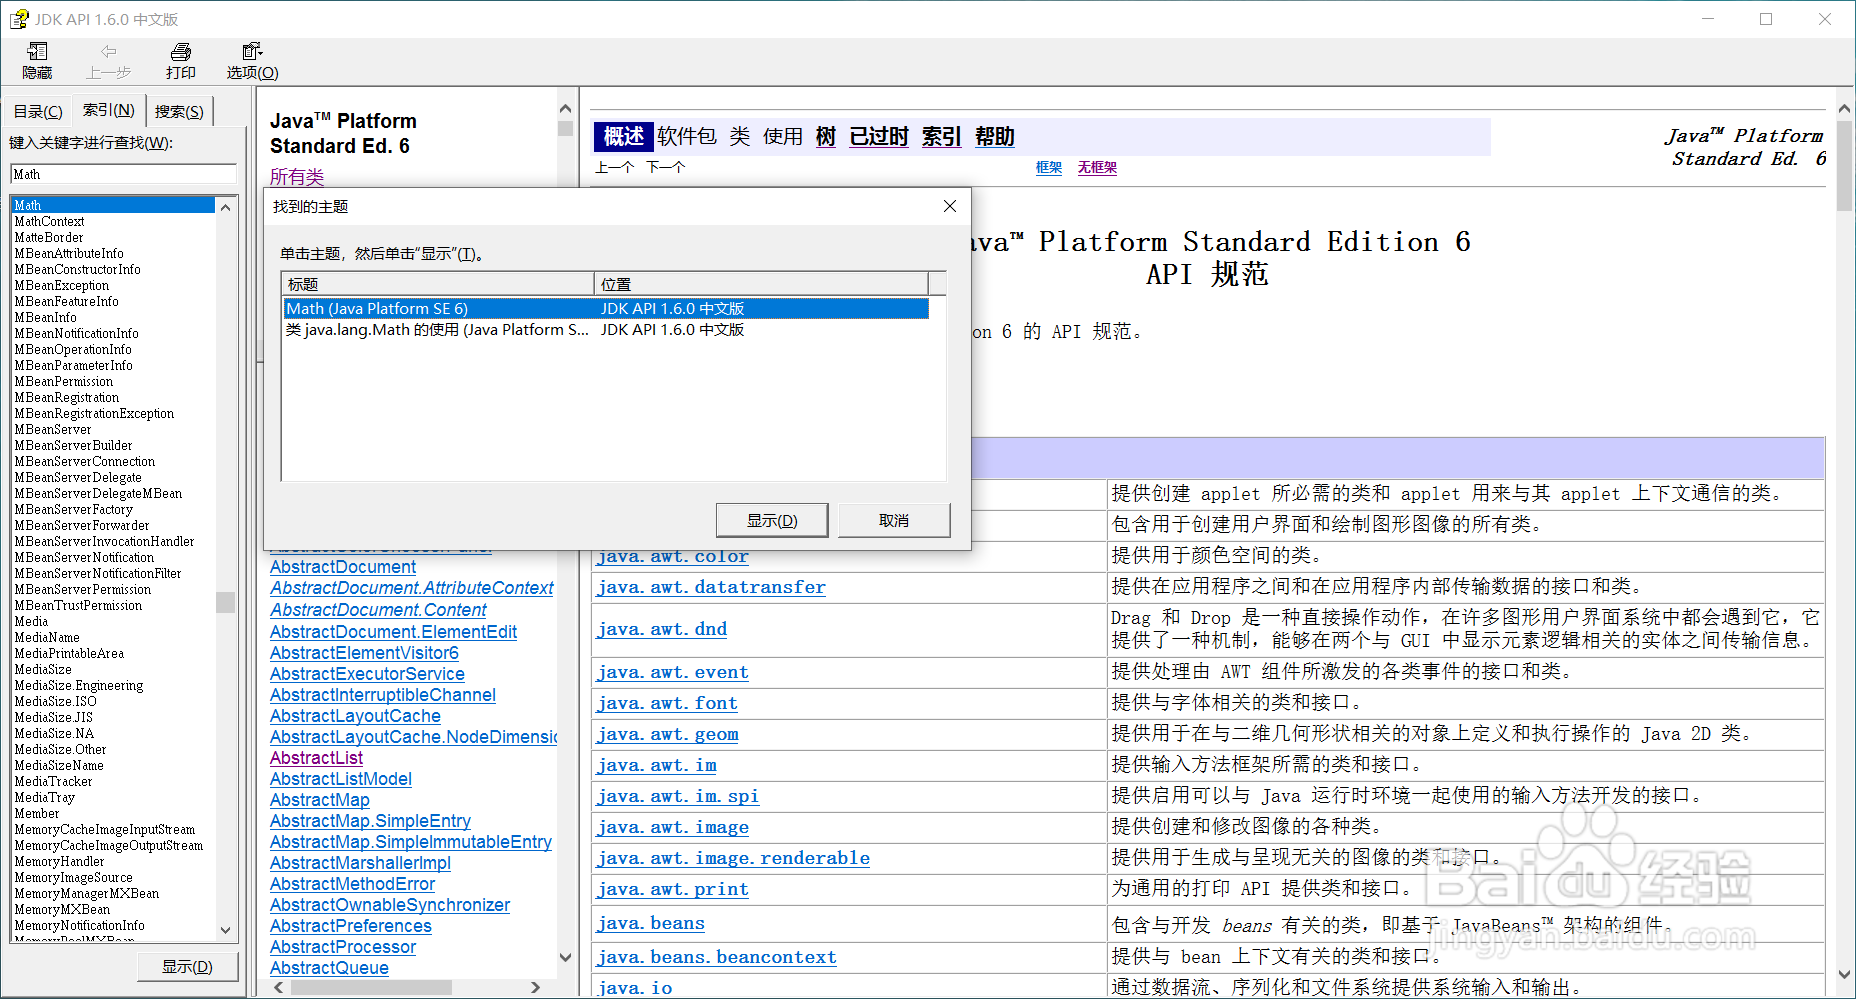Click the 无框架 link
This screenshot has height=999, width=1856.
tap(1096, 167)
